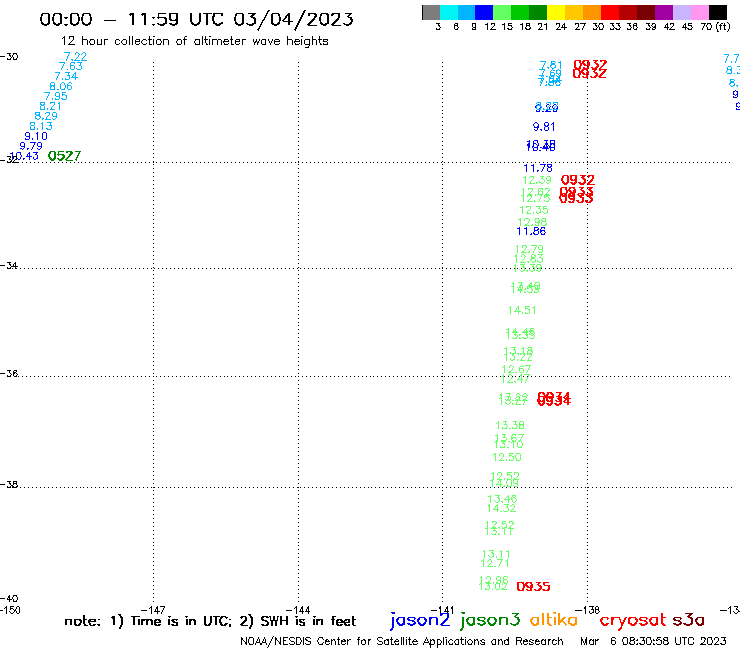Viewport: 740px width, 650px height.
Task: Click the wave height value 7.34
Action: (x=66, y=76)
